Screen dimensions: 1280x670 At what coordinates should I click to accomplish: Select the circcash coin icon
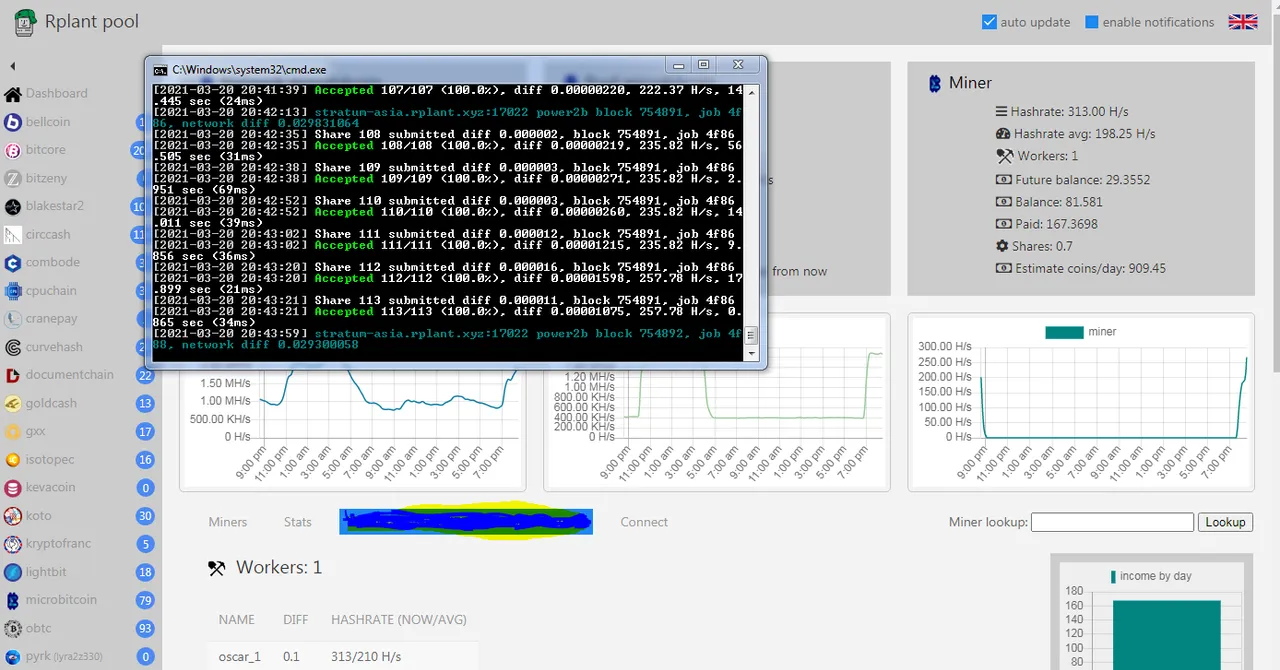click(13, 235)
